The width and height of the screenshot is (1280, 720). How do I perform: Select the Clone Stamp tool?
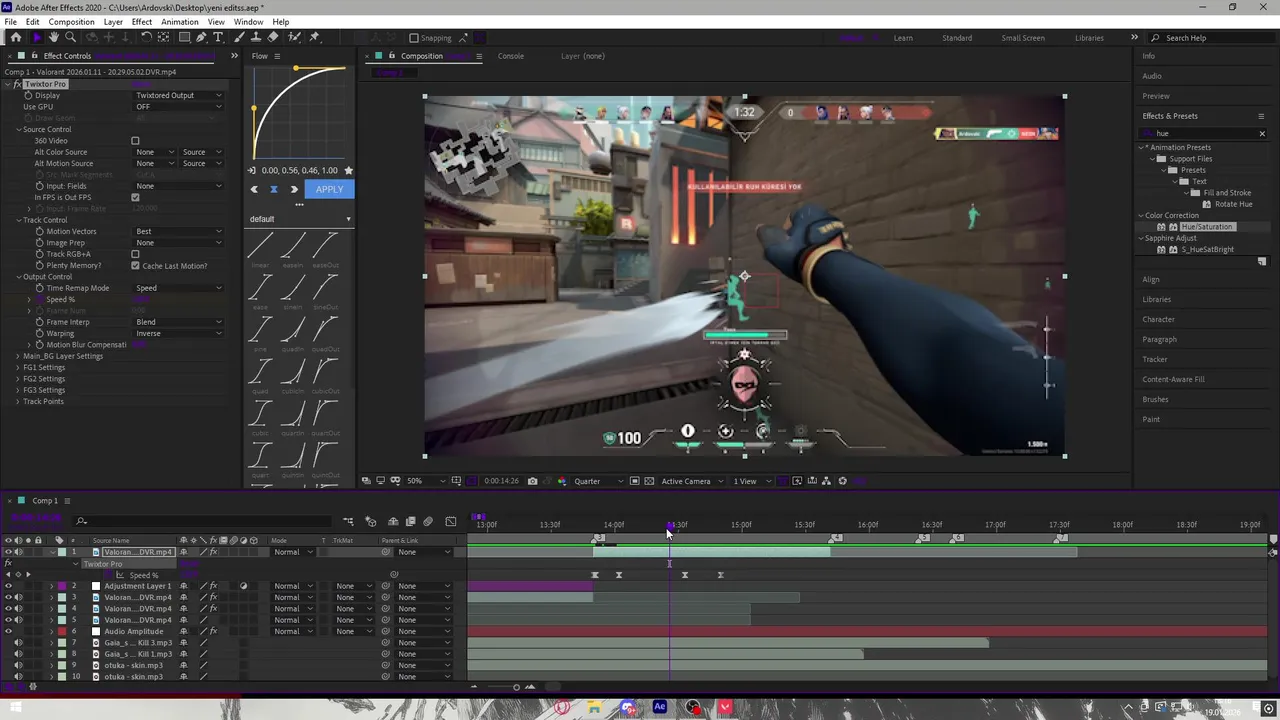click(x=257, y=38)
